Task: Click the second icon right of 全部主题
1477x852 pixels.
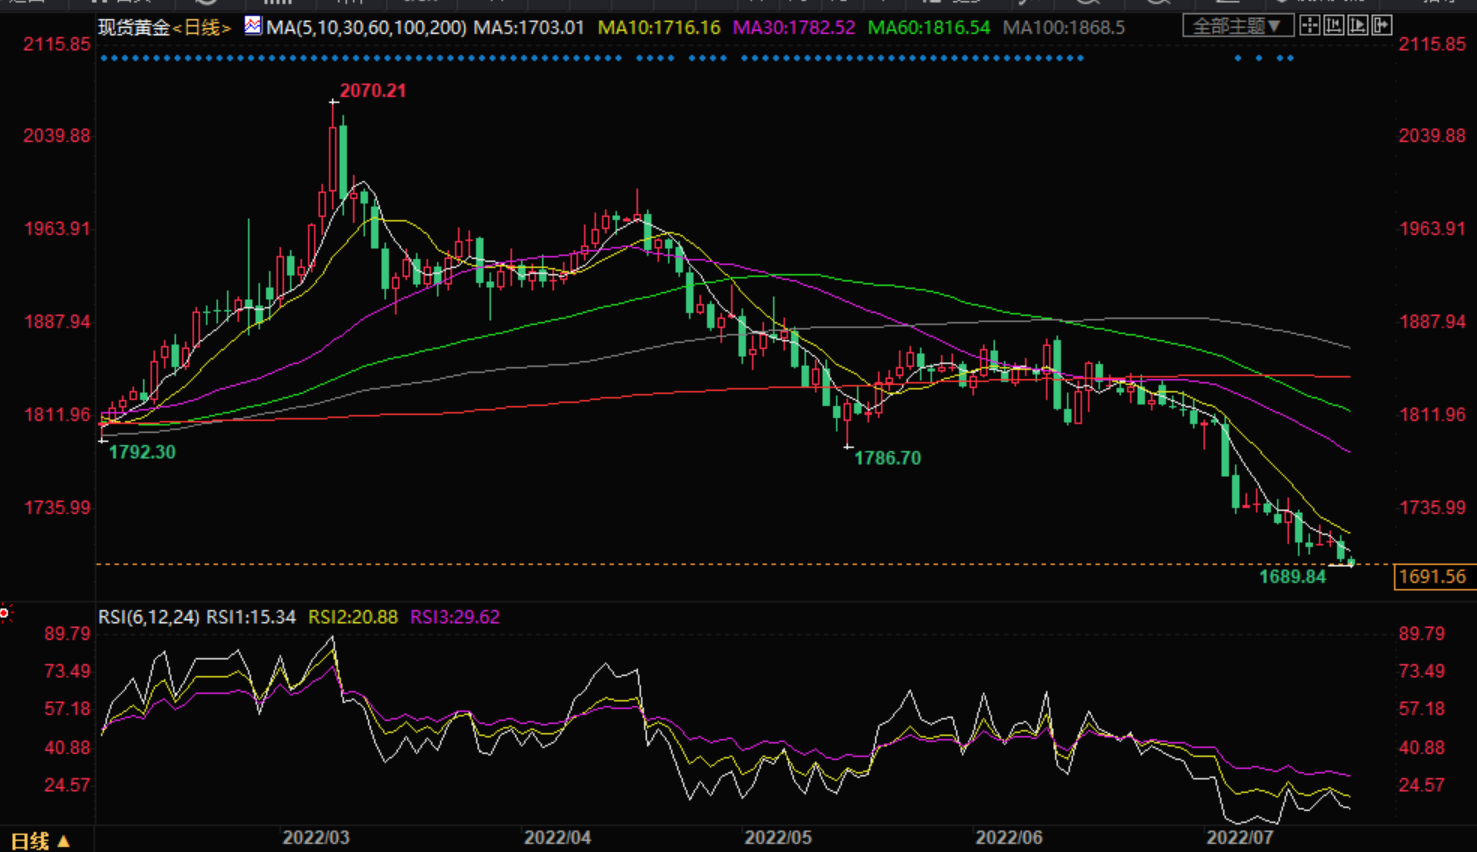Action: [x=1333, y=26]
